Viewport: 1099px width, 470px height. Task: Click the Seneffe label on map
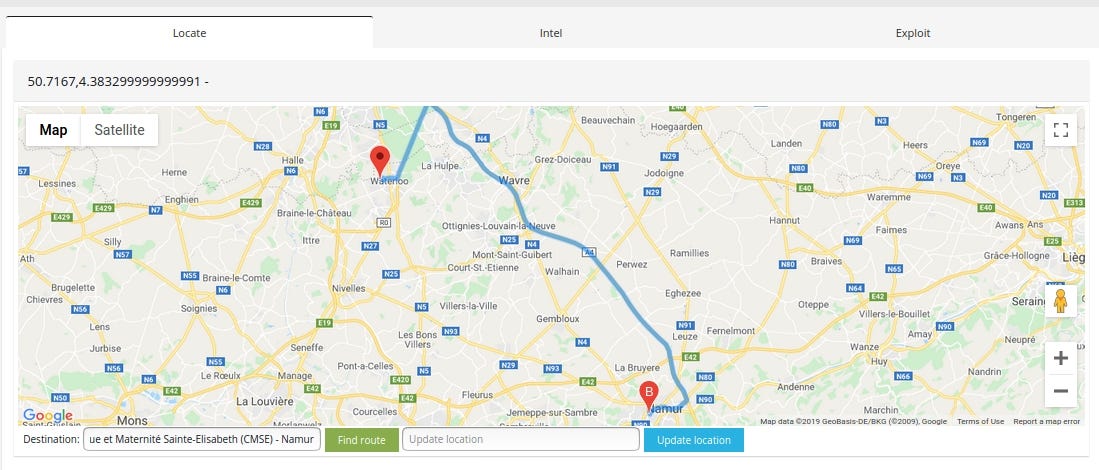coord(306,347)
